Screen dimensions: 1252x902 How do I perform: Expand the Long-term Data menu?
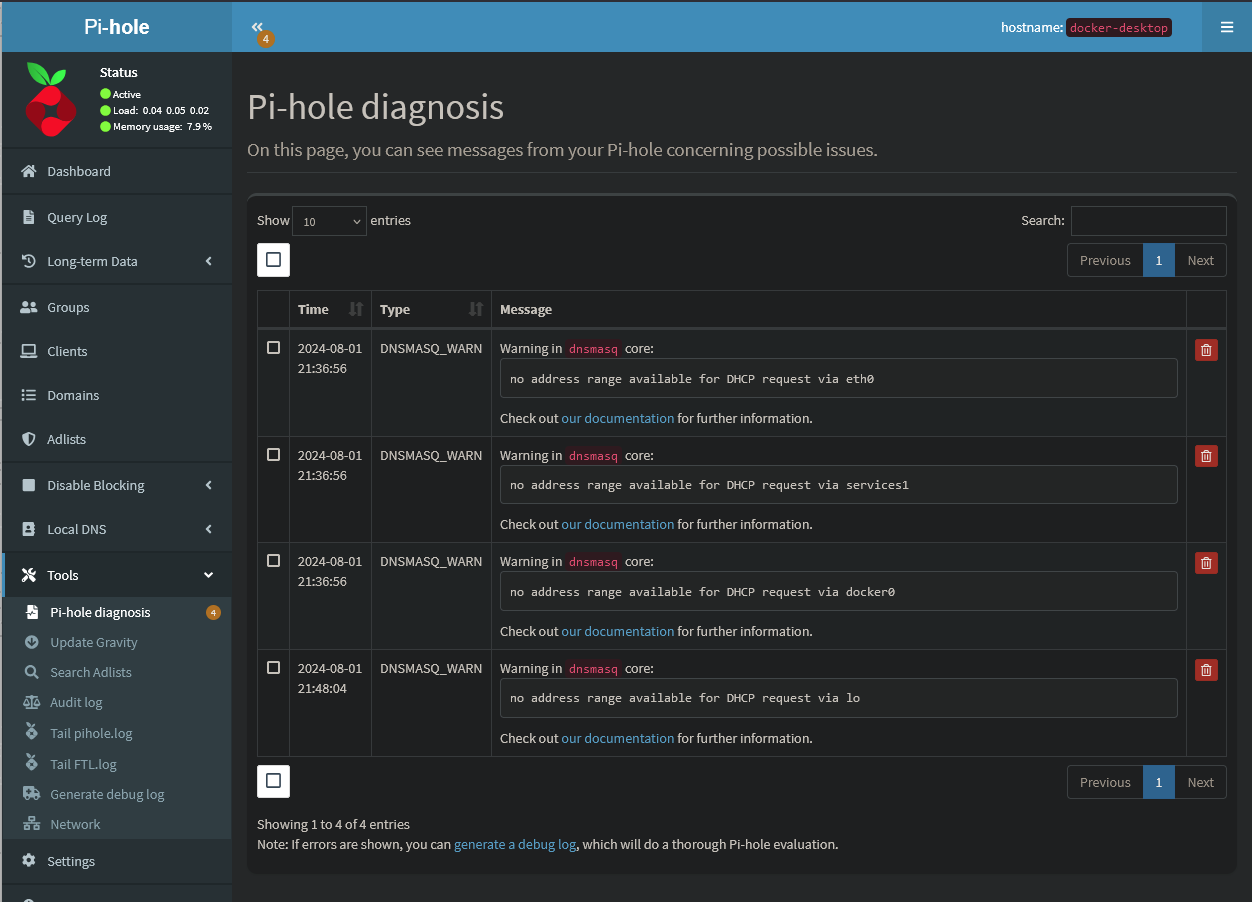(x=95, y=261)
